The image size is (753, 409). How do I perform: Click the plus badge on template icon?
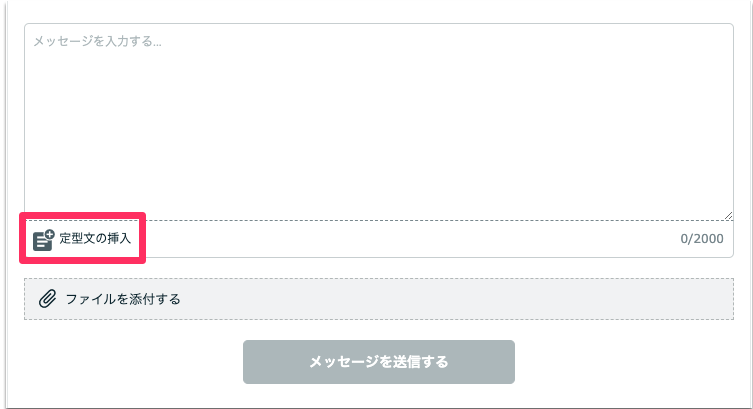click(49, 234)
